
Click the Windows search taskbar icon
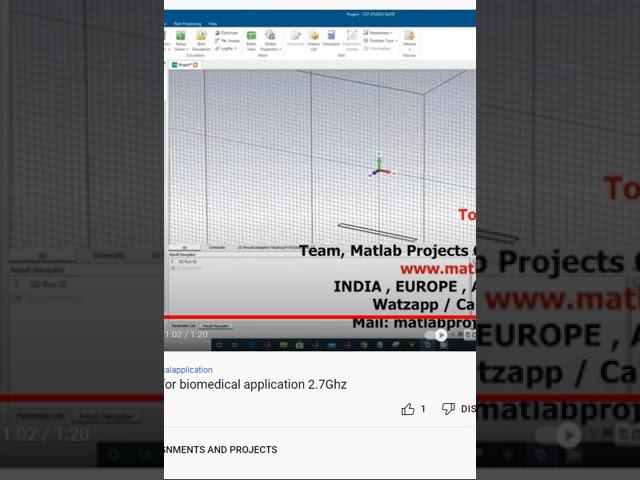(x=219, y=345)
